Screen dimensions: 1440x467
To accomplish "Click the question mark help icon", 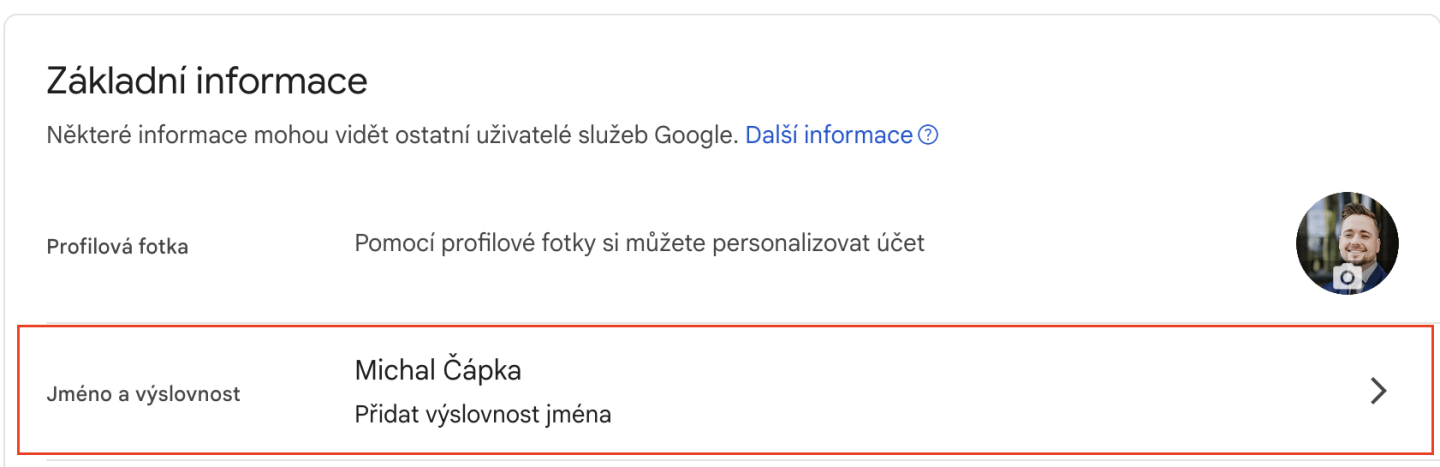I will pos(928,135).
